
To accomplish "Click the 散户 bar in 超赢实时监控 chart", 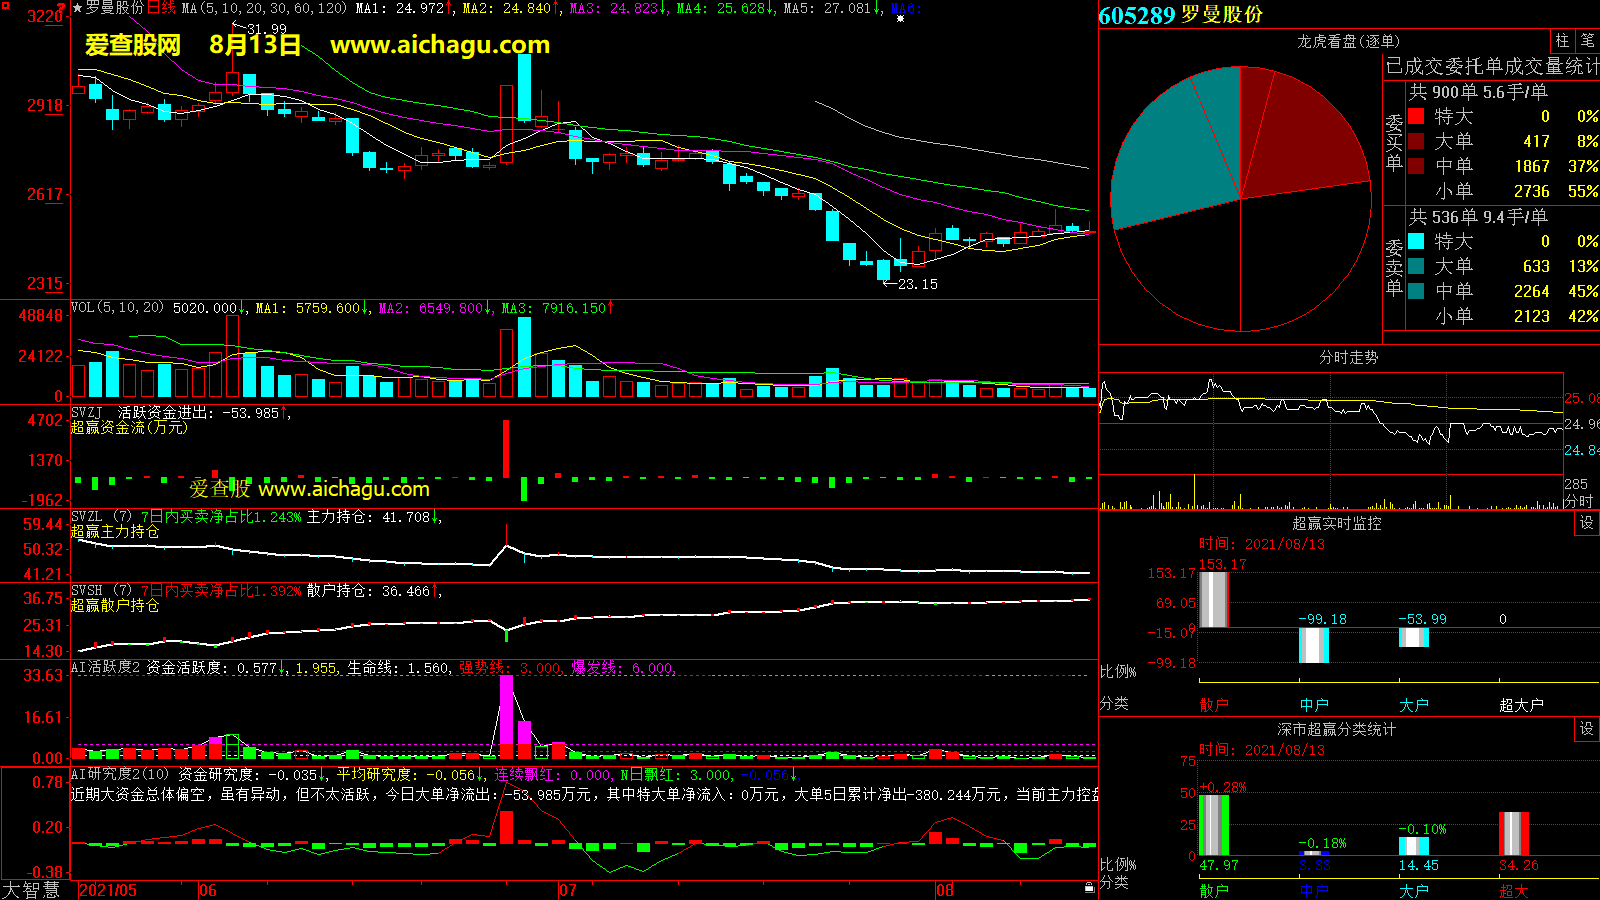I will pos(1213,599).
